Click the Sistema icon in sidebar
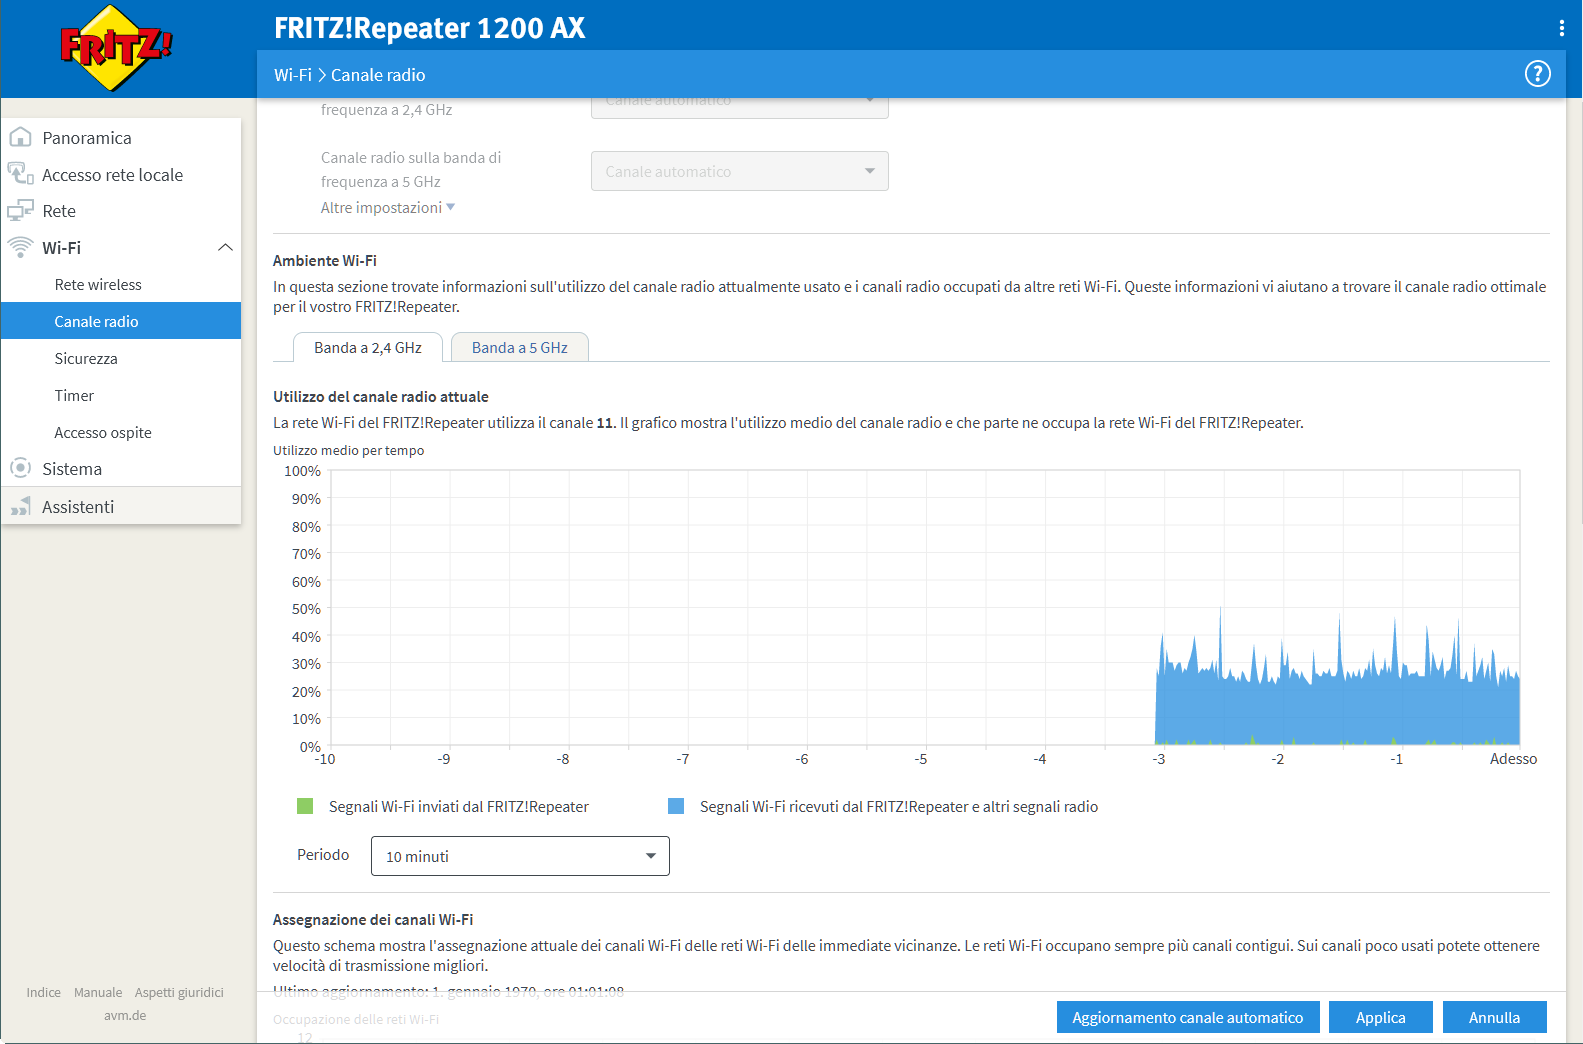Viewport: 1583px width, 1044px height. [x=20, y=468]
